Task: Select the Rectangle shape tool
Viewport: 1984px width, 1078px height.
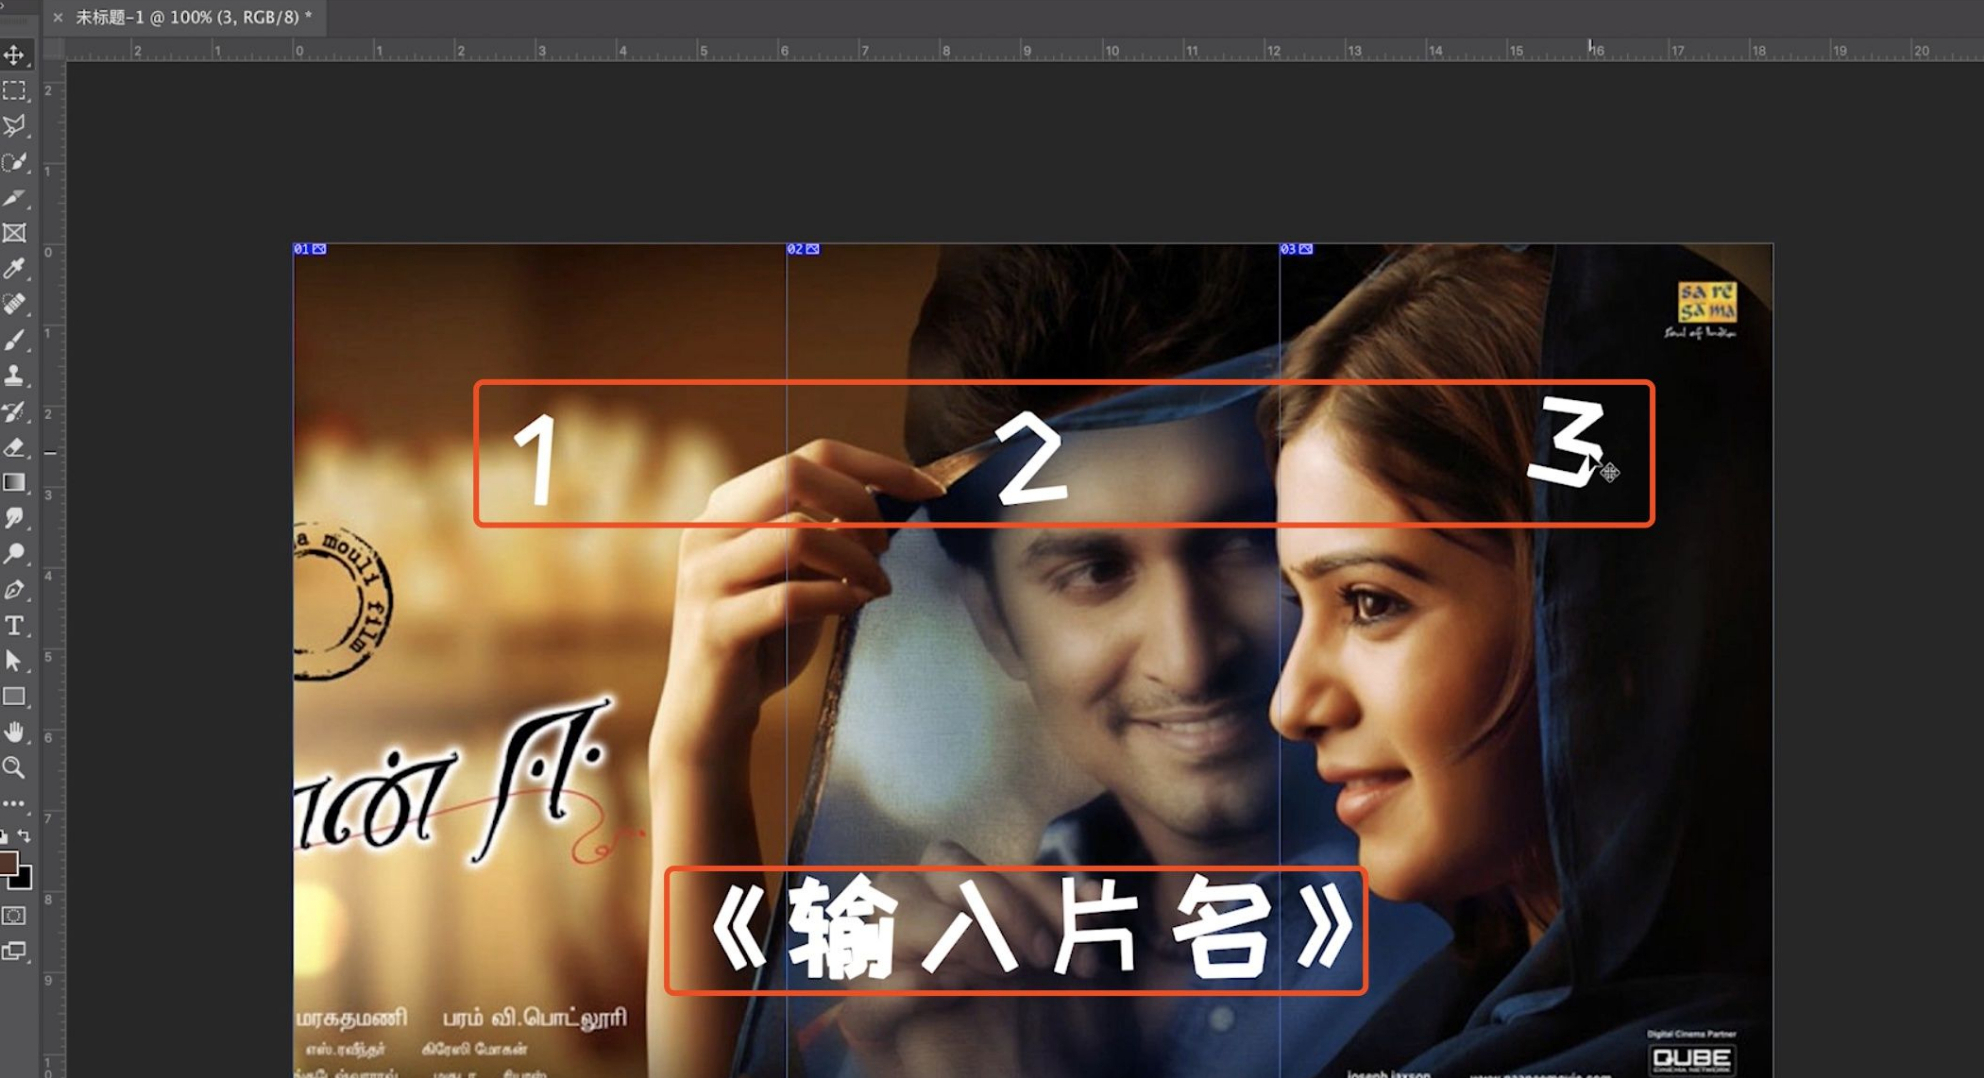Action: point(14,696)
